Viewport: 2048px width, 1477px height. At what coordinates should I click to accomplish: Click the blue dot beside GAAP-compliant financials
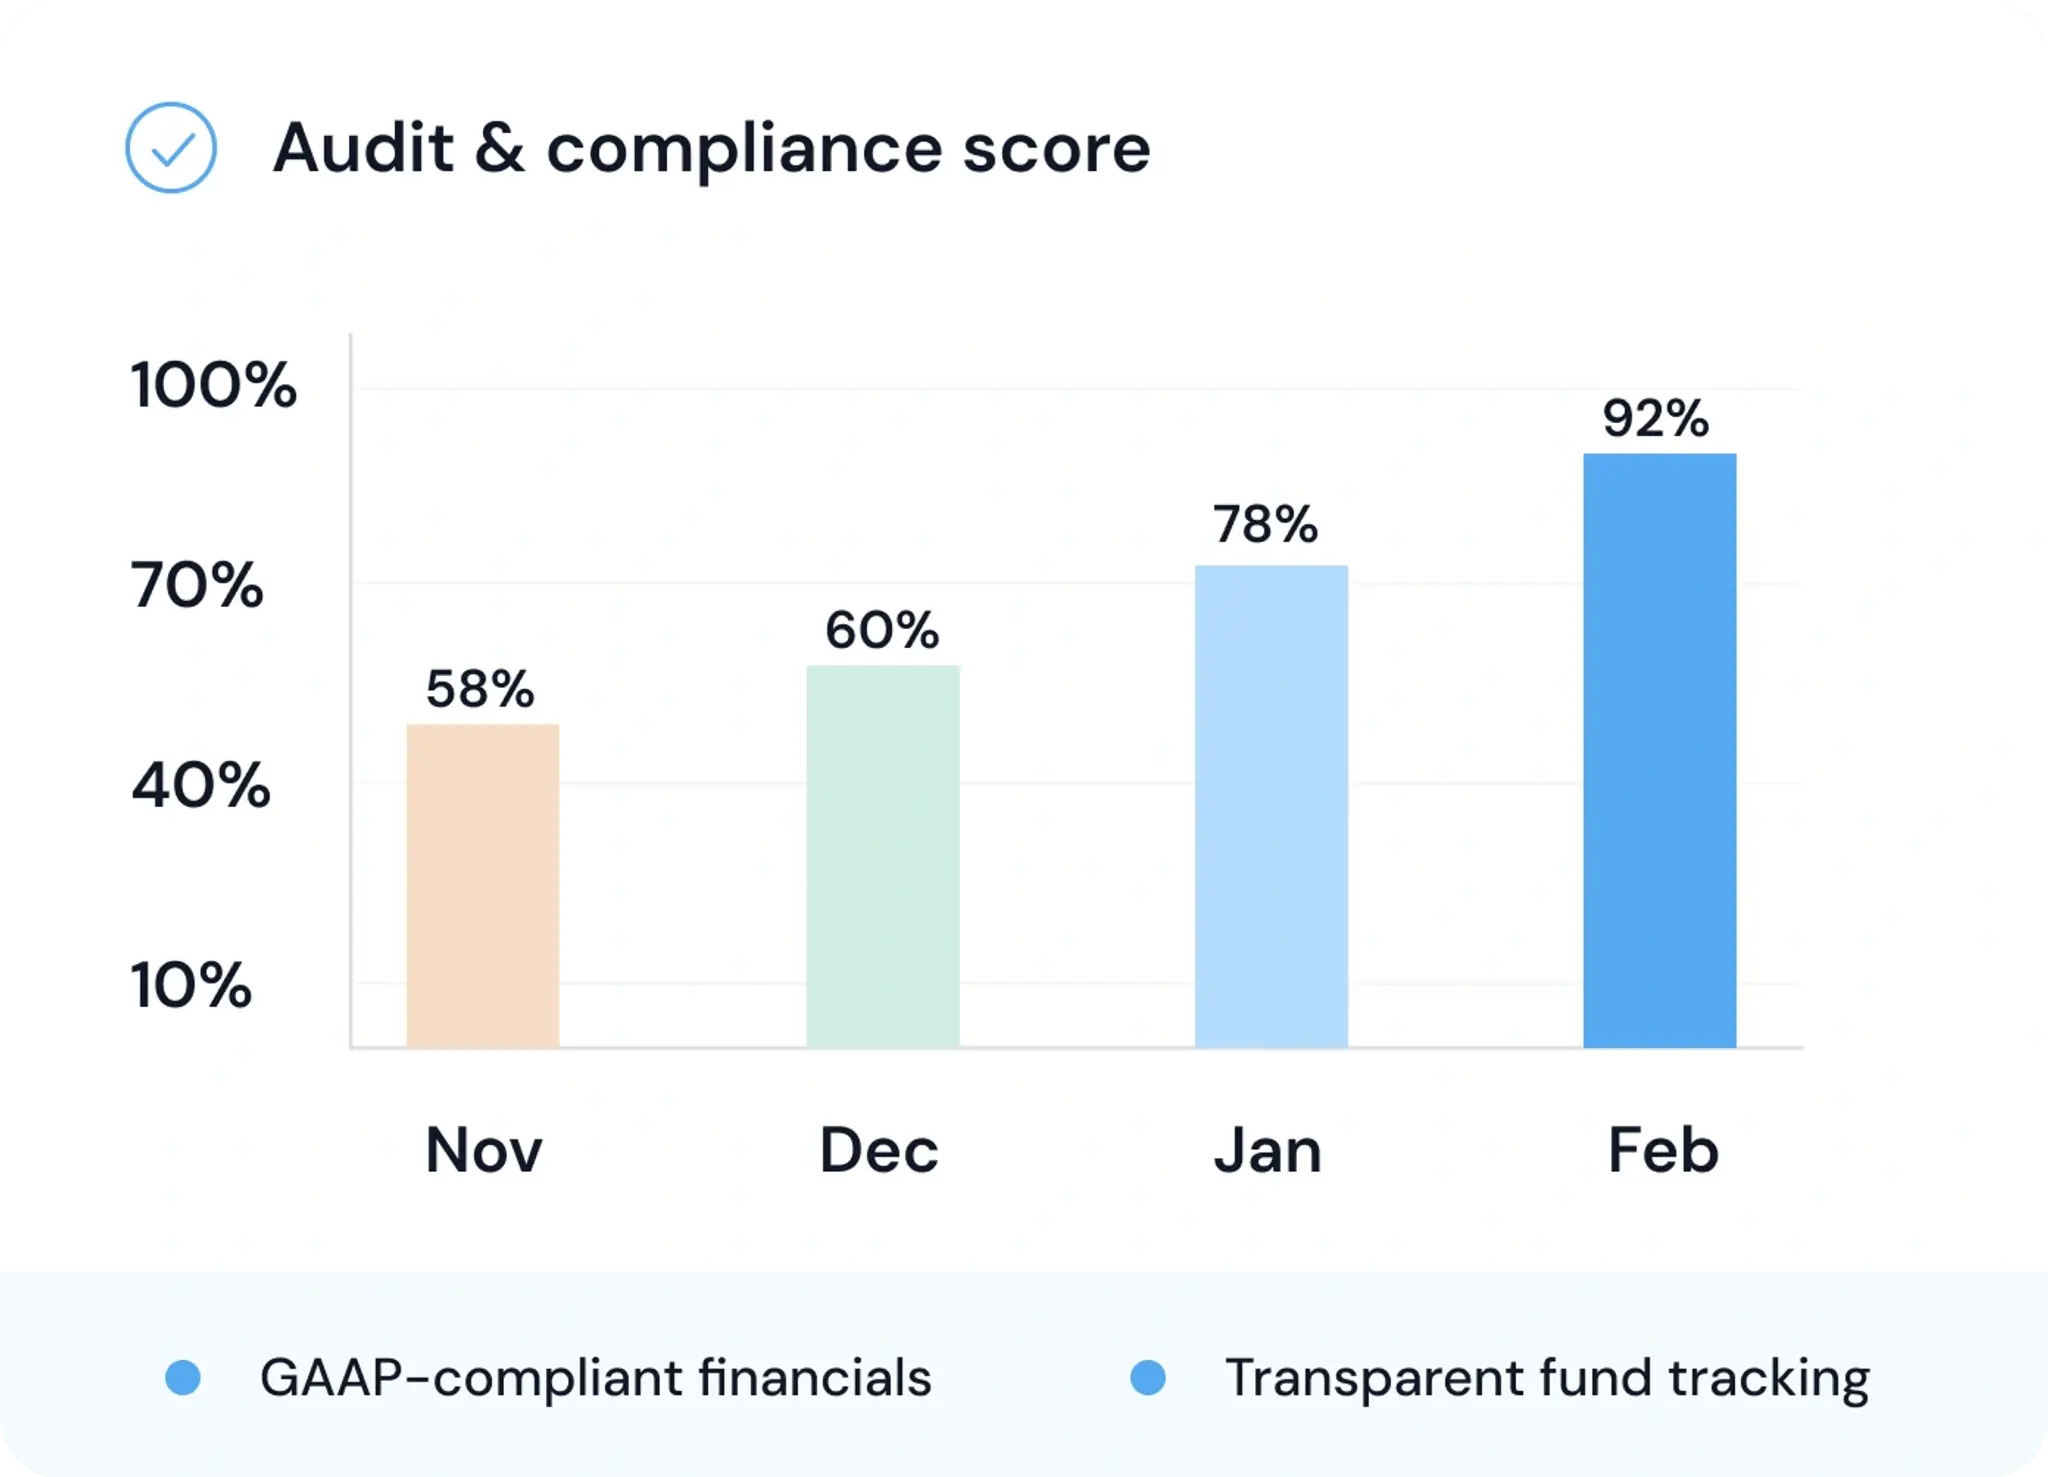[x=183, y=1377]
